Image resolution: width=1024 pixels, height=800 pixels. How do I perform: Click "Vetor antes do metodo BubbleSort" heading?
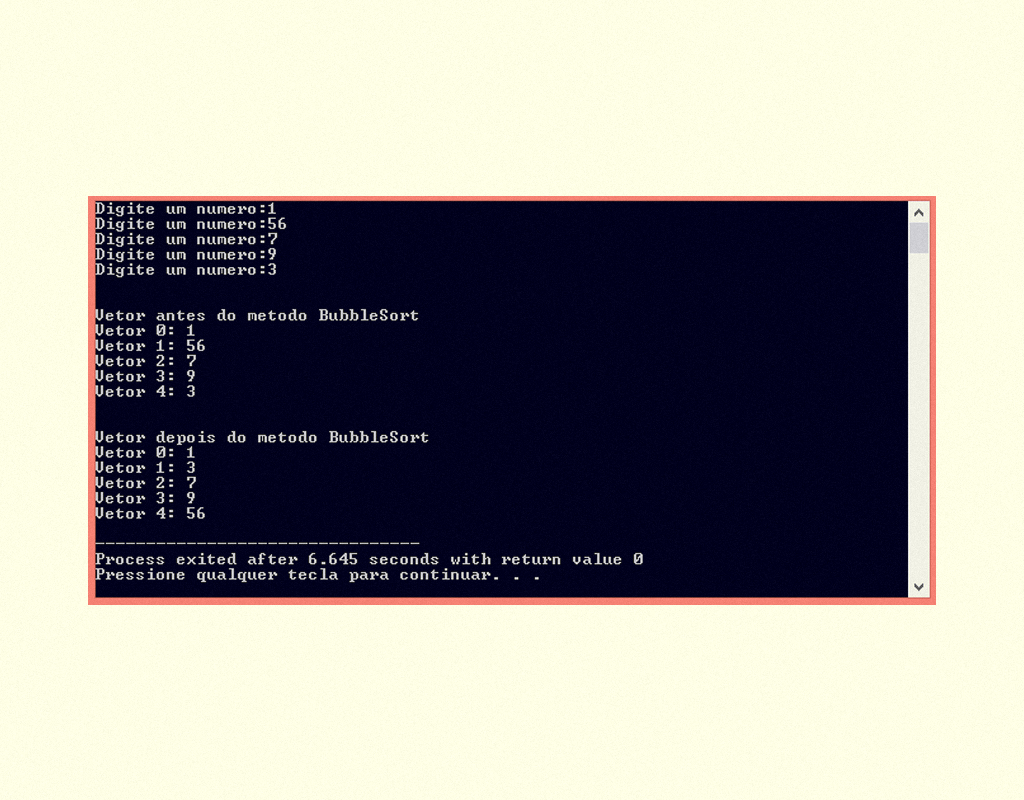coord(257,315)
